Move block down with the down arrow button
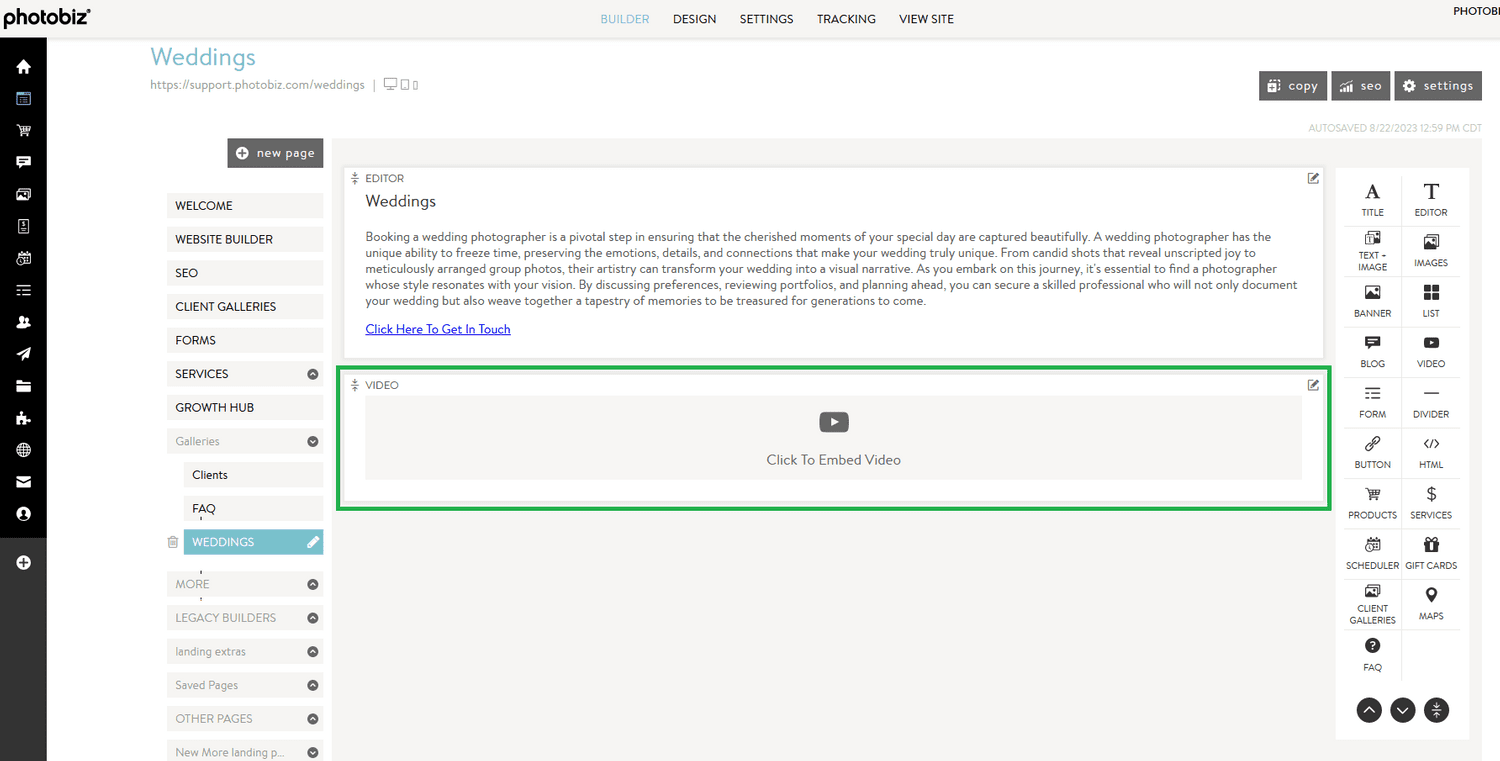Viewport: 1500px width, 761px height. pos(1403,710)
